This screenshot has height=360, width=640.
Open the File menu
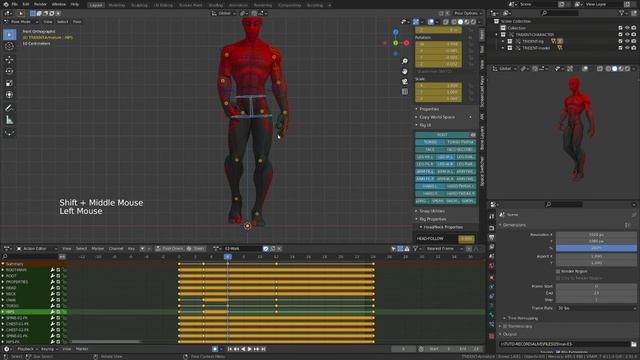[x=15, y=4]
